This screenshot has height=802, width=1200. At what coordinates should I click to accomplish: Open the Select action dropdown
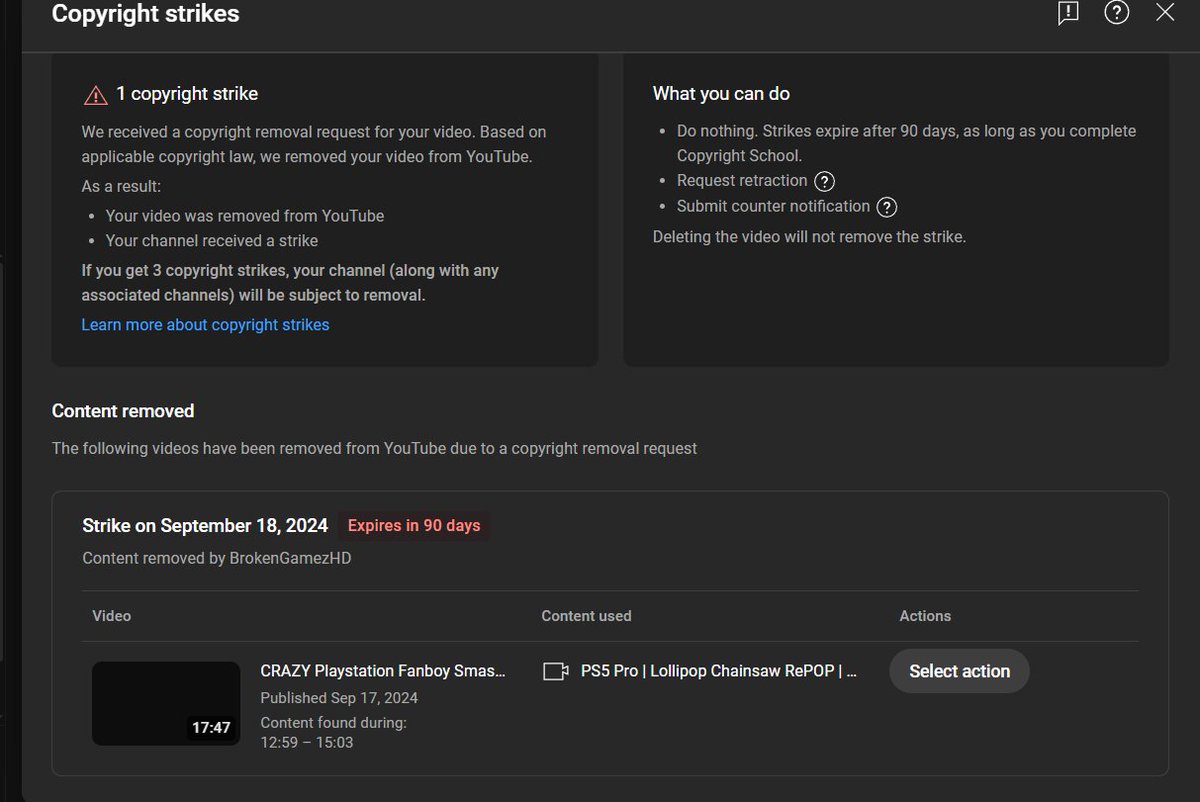click(959, 671)
